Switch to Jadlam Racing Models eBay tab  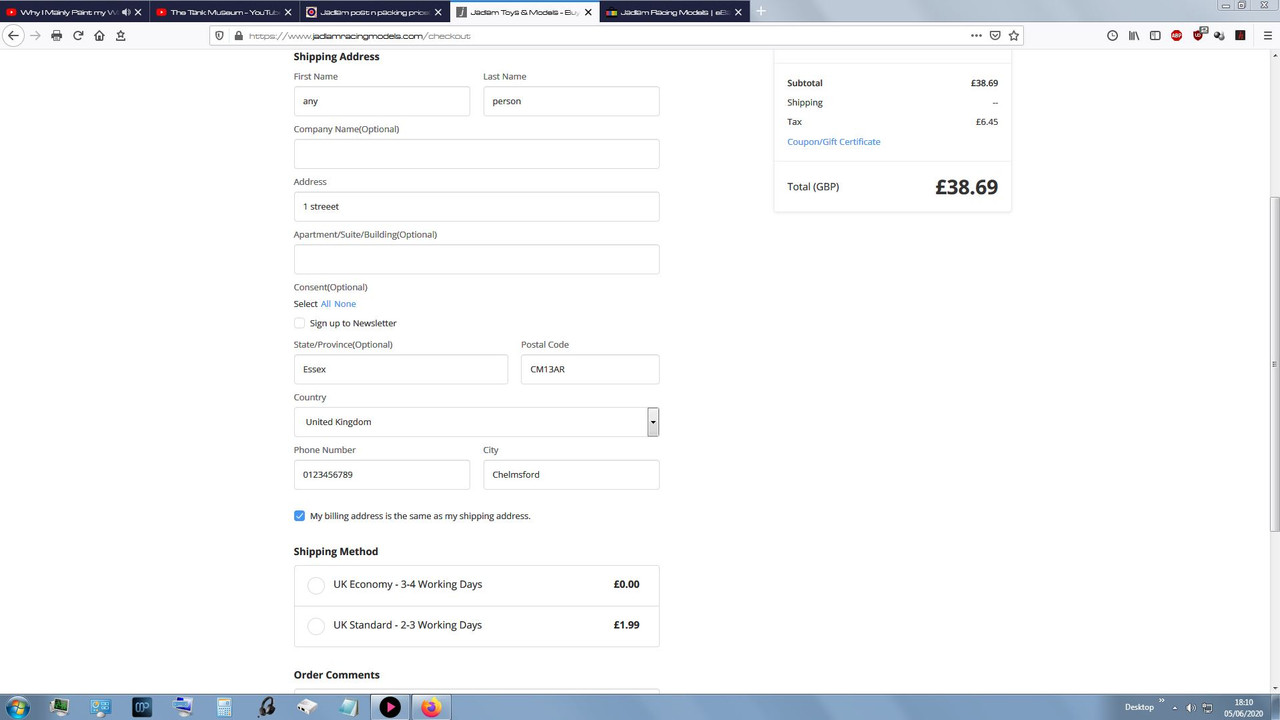pos(674,12)
